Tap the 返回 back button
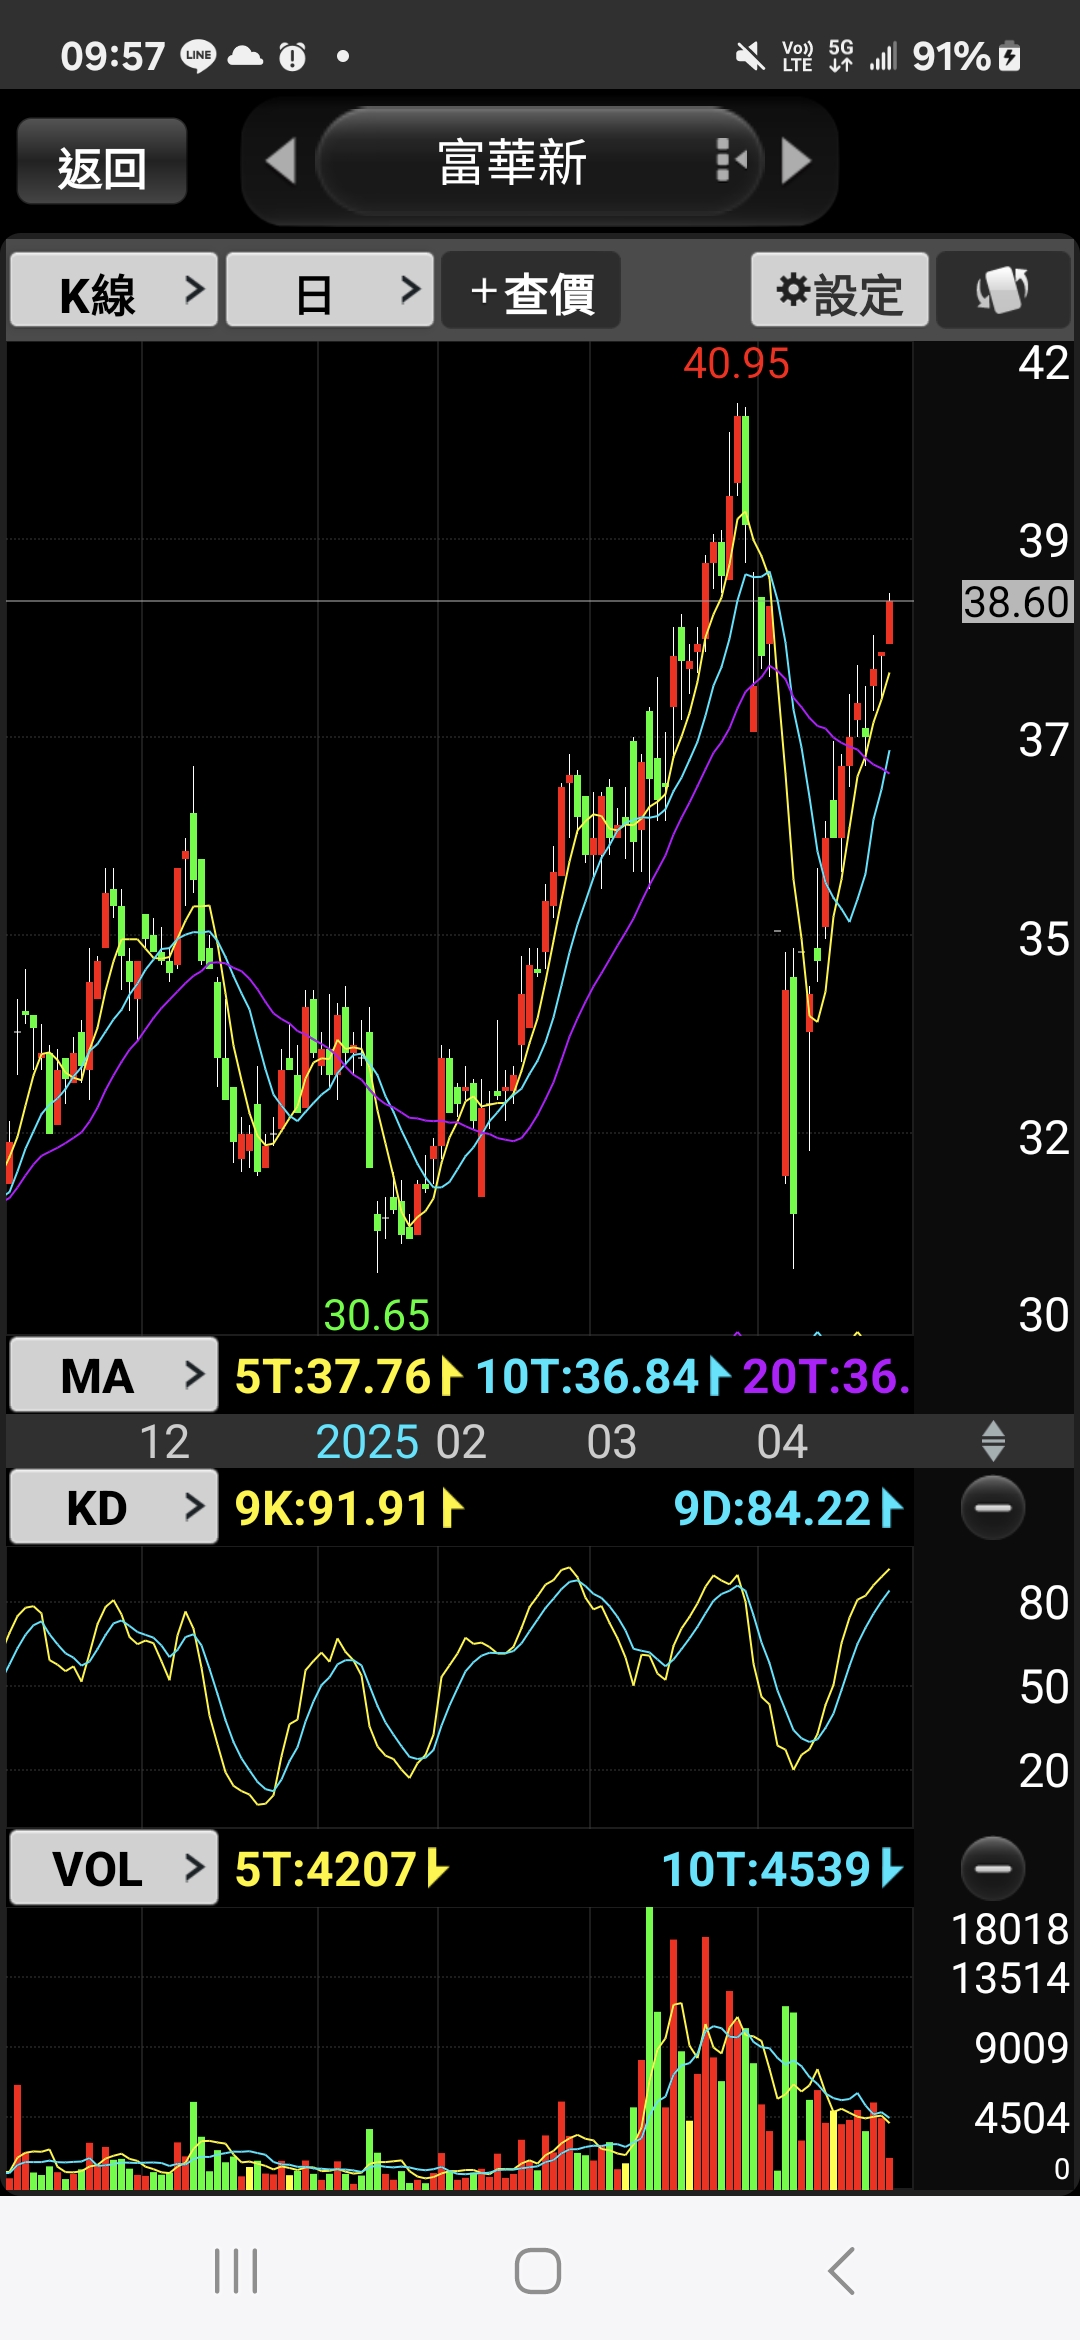1080x2340 pixels. point(102,164)
